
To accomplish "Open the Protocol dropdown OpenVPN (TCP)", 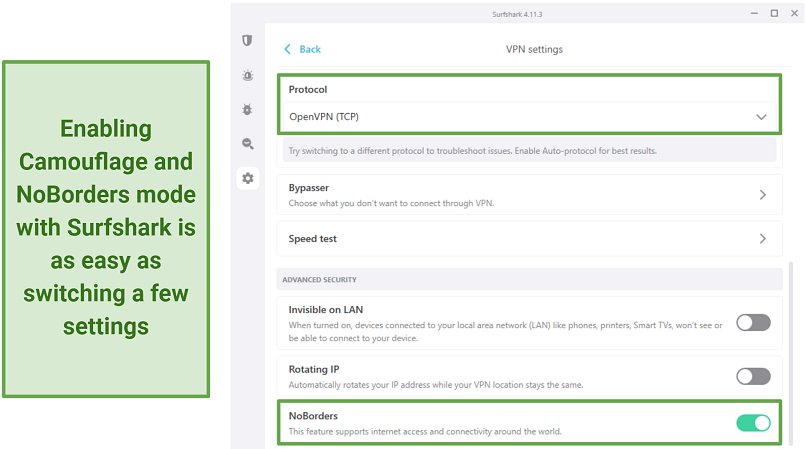I will click(x=529, y=117).
